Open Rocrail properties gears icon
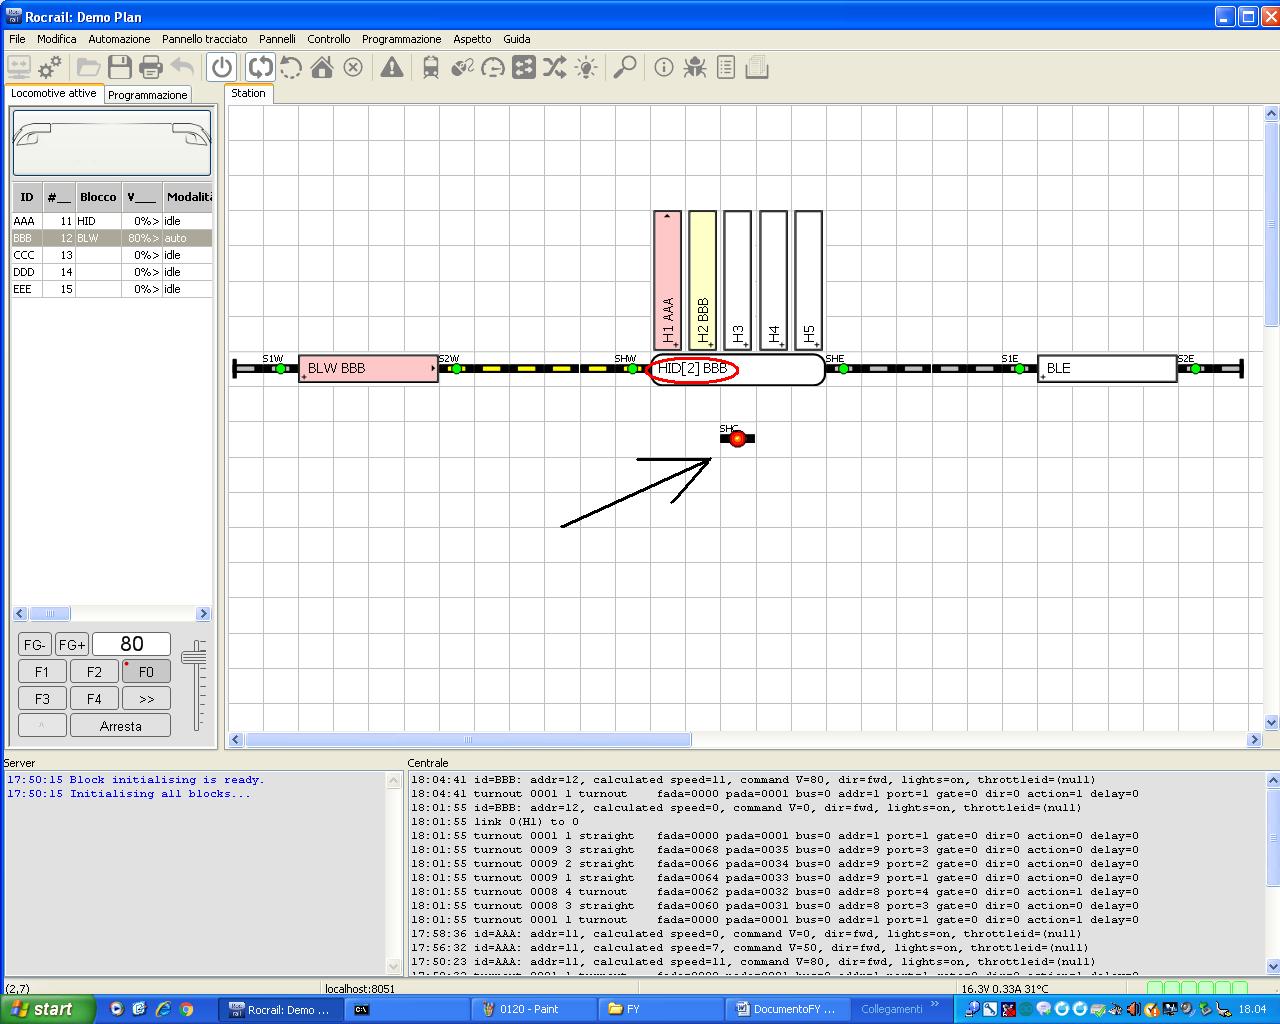The height and width of the screenshot is (1024, 1280). (x=50, y=67)
